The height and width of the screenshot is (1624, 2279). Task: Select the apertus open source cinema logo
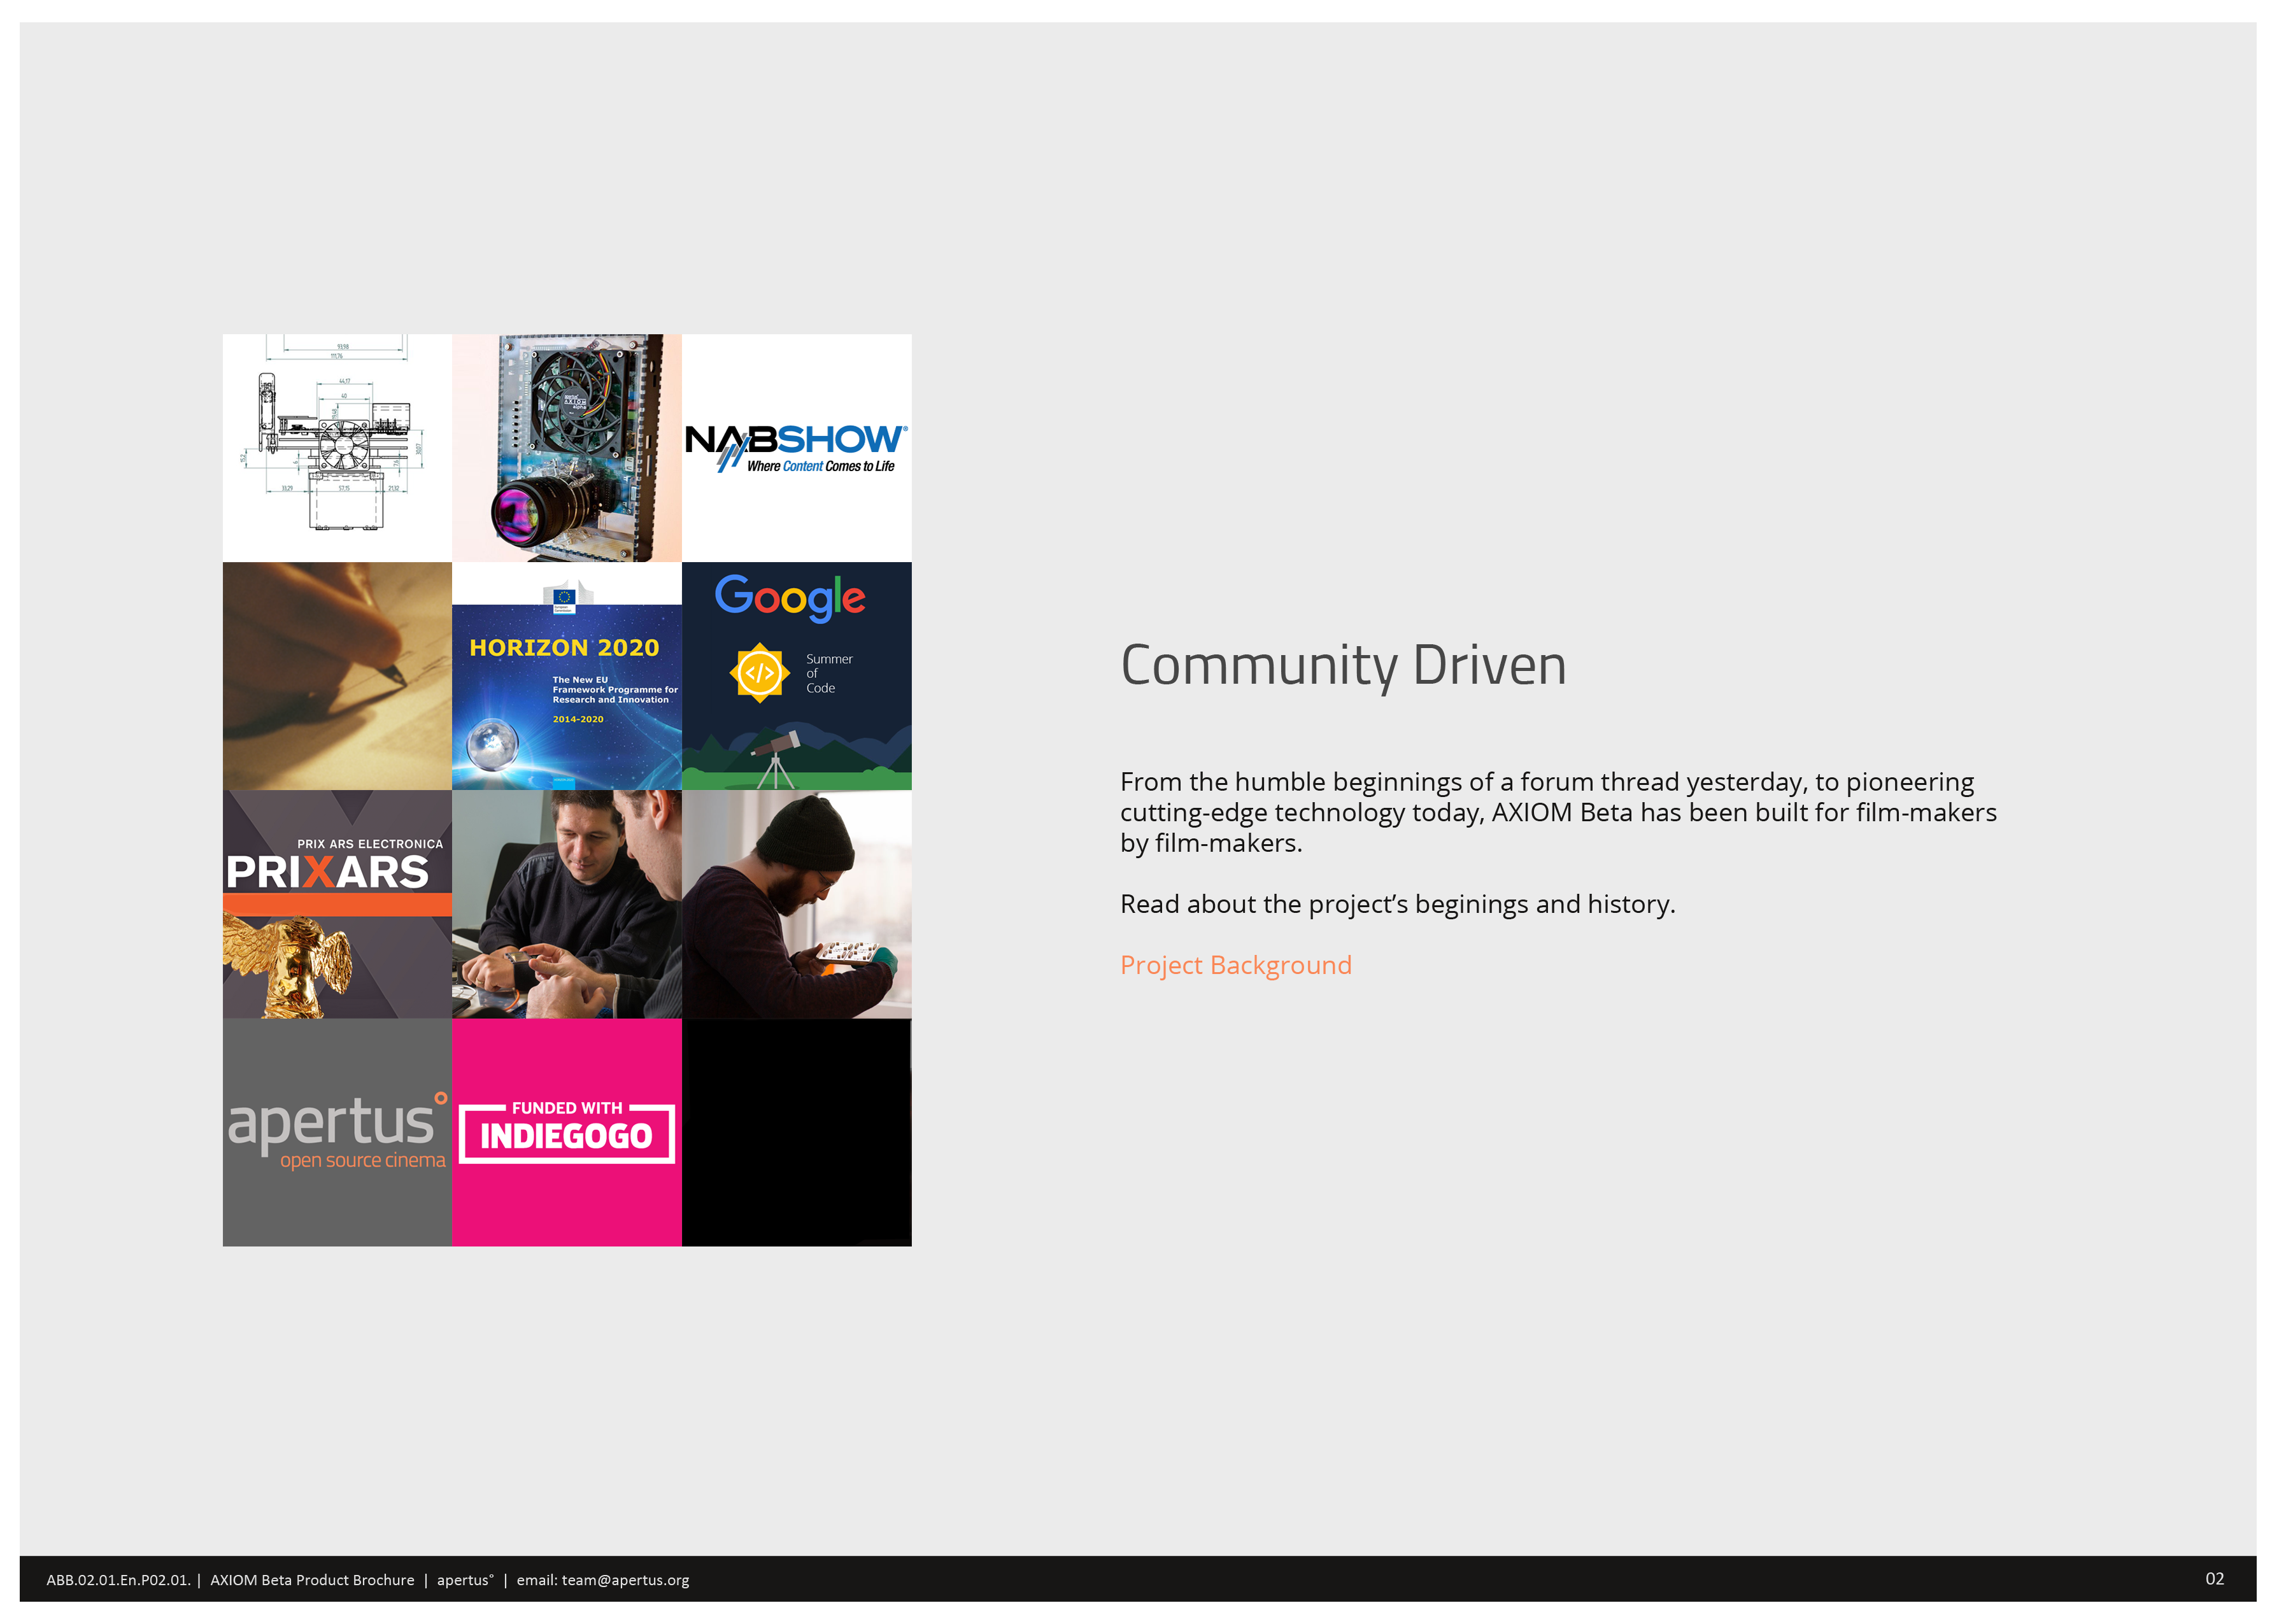[x=337, y=1132]
